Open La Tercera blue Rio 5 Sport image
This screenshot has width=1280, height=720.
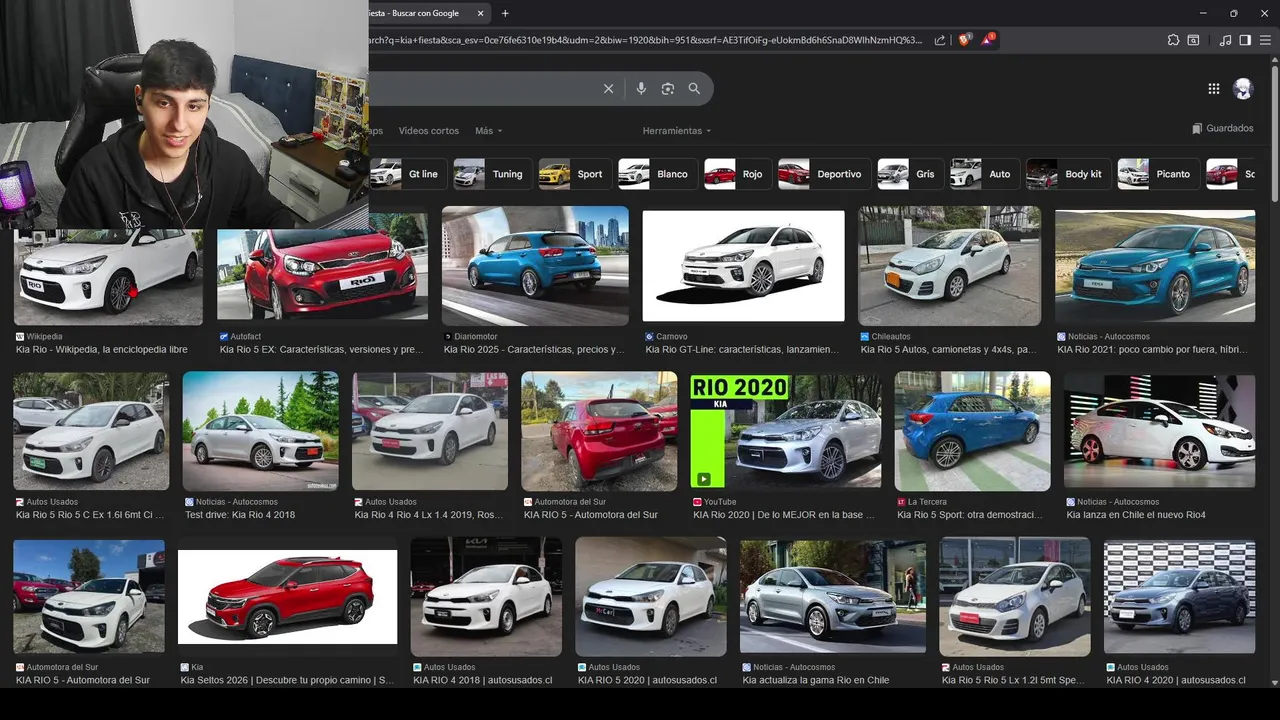tap(973, 431)
